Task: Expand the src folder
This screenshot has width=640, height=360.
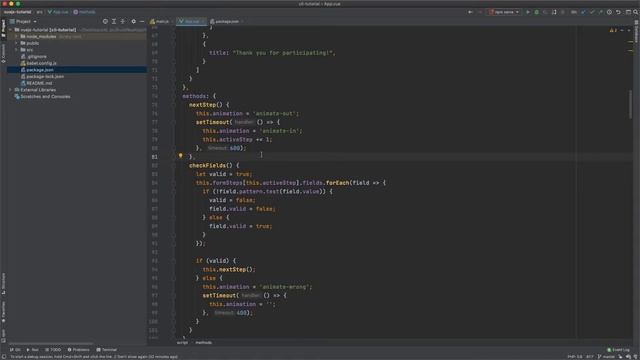Action: (17, 50)
